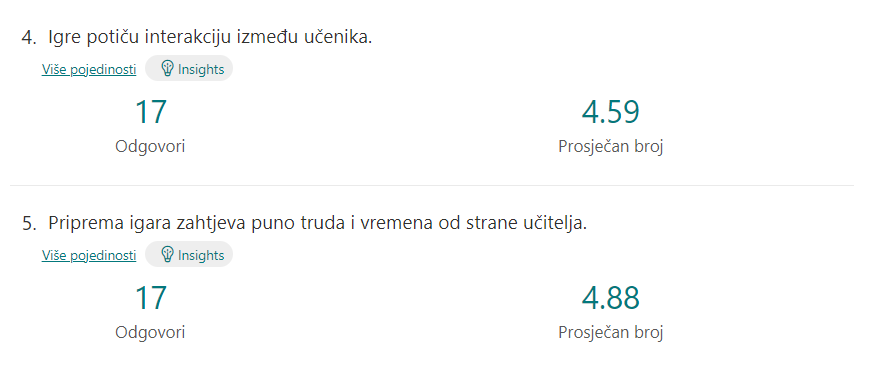874x365 pixels.
Task: Click Prosječan broj label under 4.88
Action: 610,333
